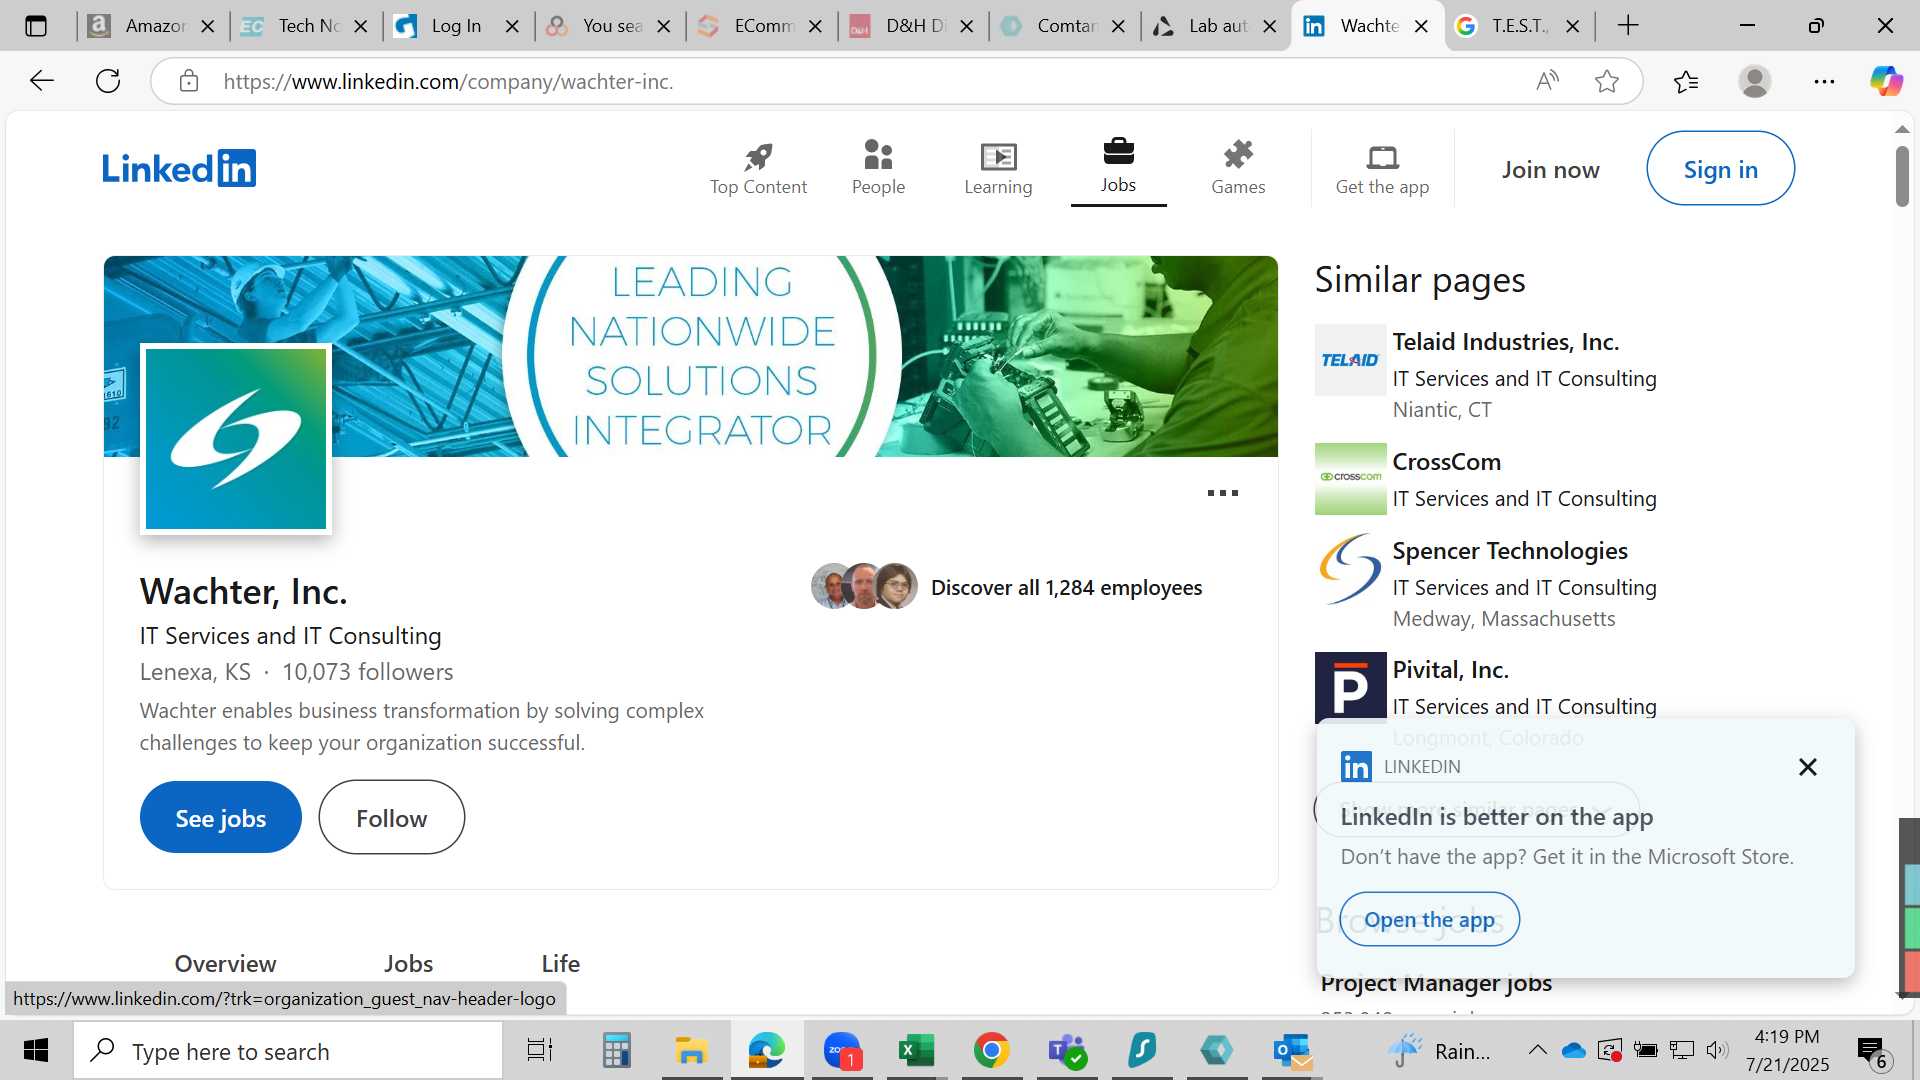
Task: Switch to the Amazon browser tab
Action: click(152, 26)
